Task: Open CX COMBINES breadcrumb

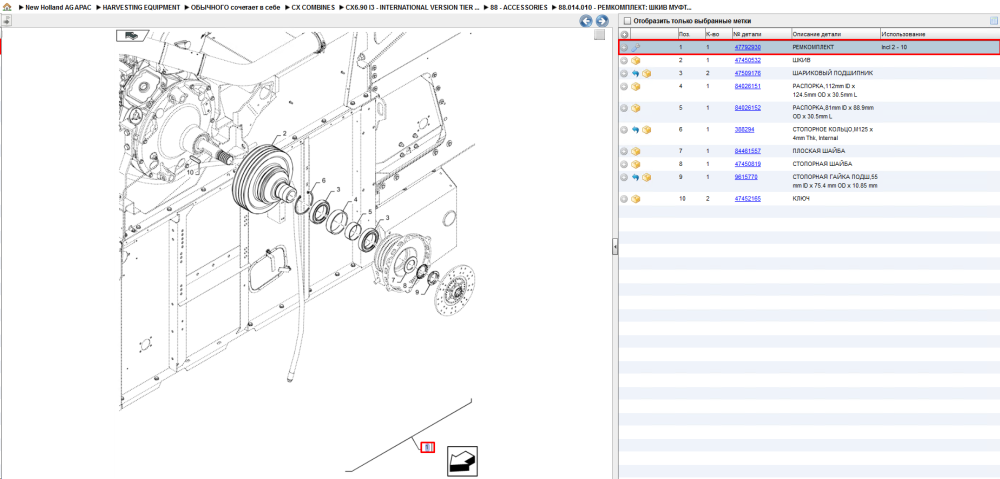Action: (313, 7)
